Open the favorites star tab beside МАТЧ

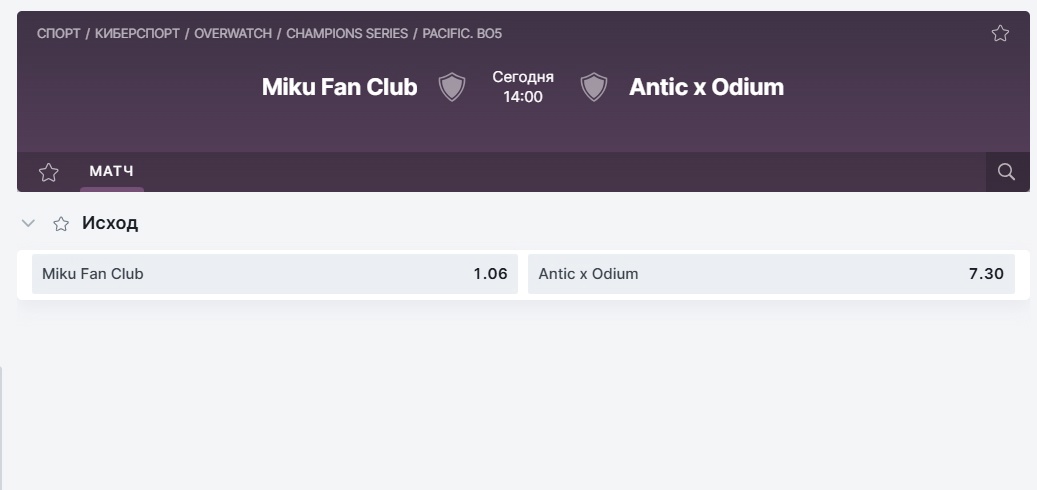(x=48, y=173)
